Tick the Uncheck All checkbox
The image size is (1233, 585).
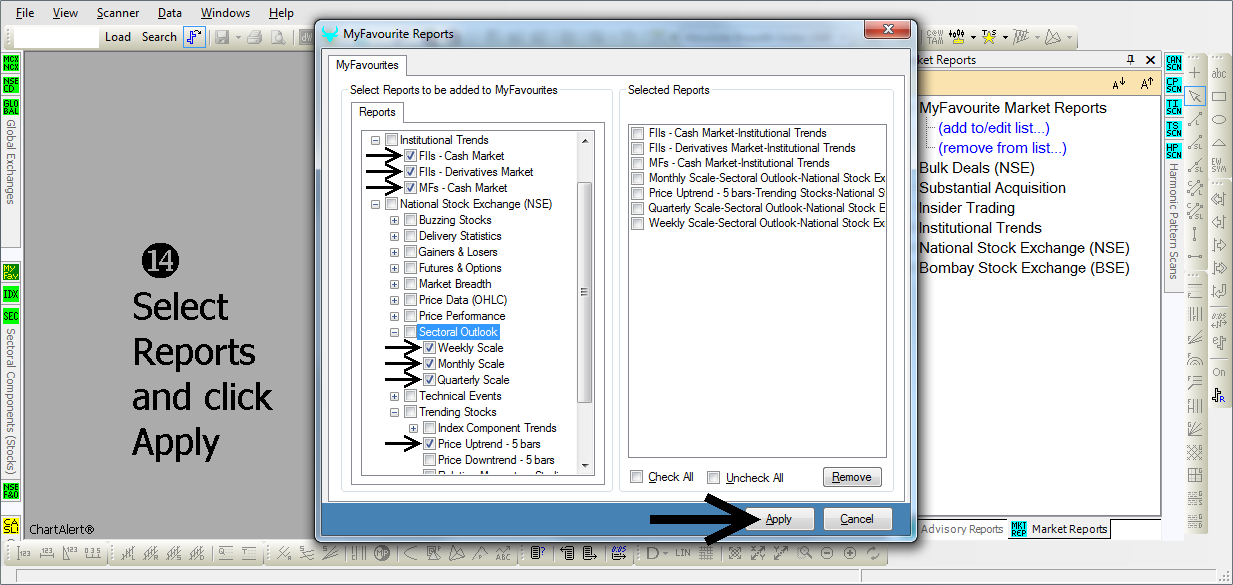(x=713, y=477)
